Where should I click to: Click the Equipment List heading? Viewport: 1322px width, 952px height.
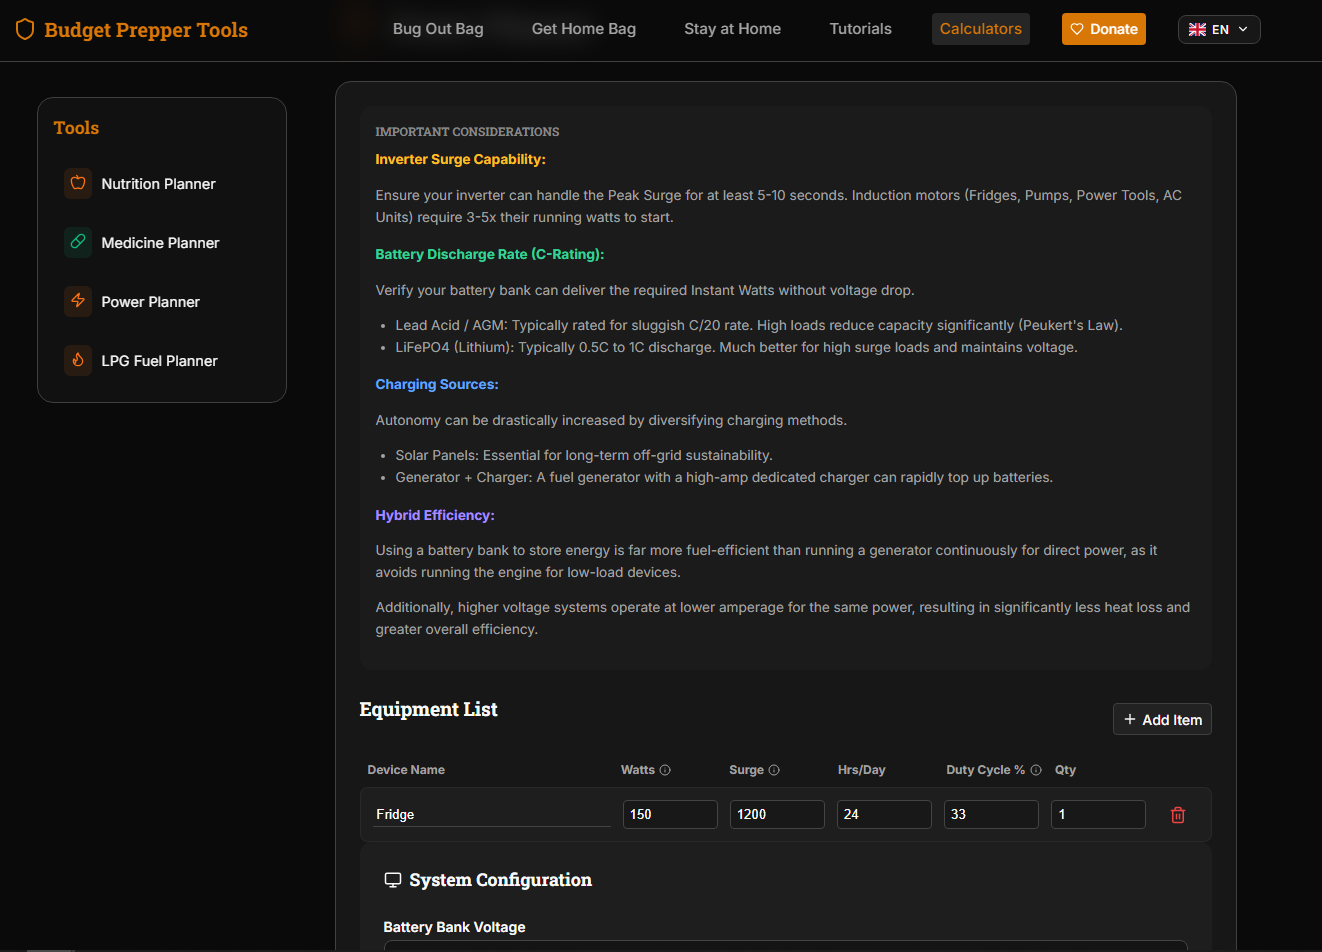(x=428, y=709)
